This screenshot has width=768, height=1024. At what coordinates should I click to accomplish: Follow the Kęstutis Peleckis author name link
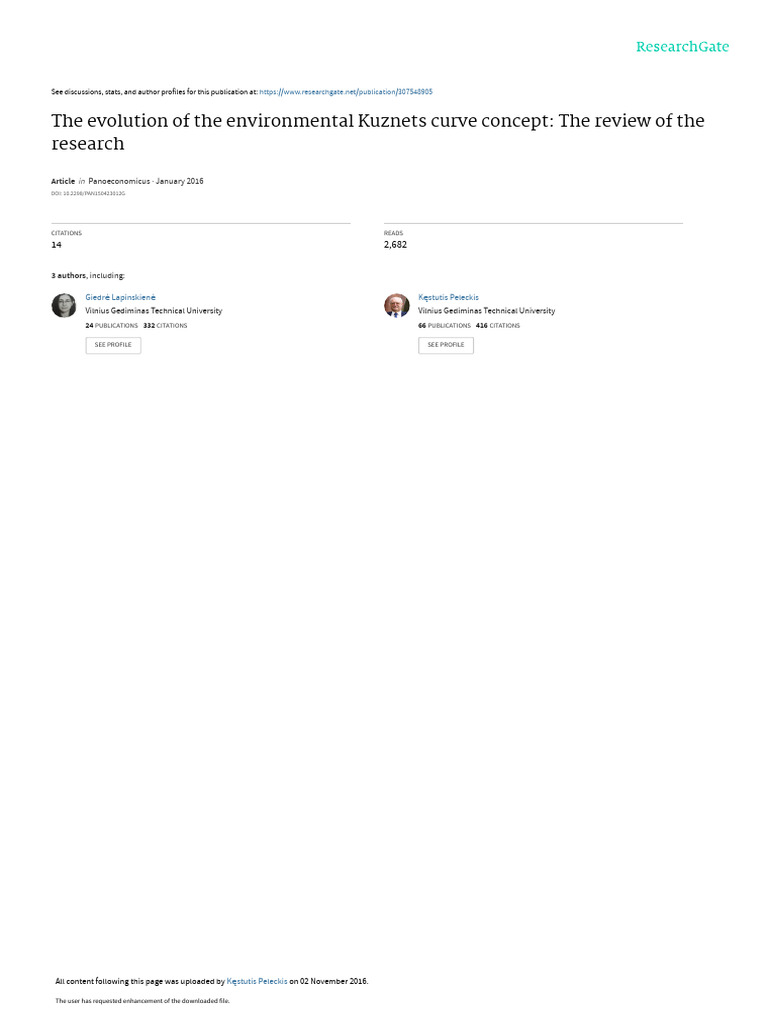[448, 297]
